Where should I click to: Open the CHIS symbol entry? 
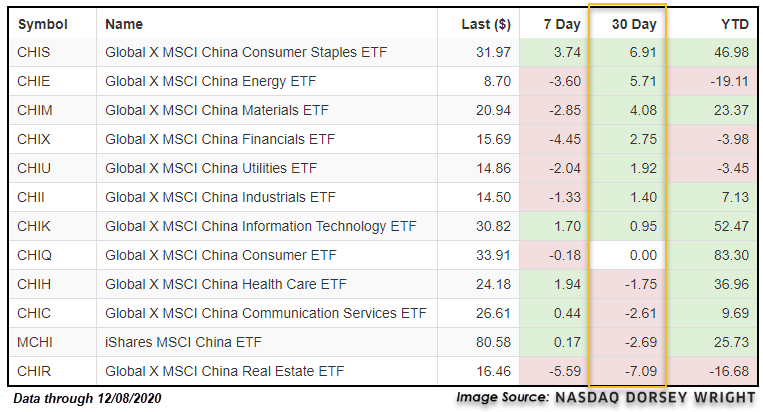click(x=34, y=52)
